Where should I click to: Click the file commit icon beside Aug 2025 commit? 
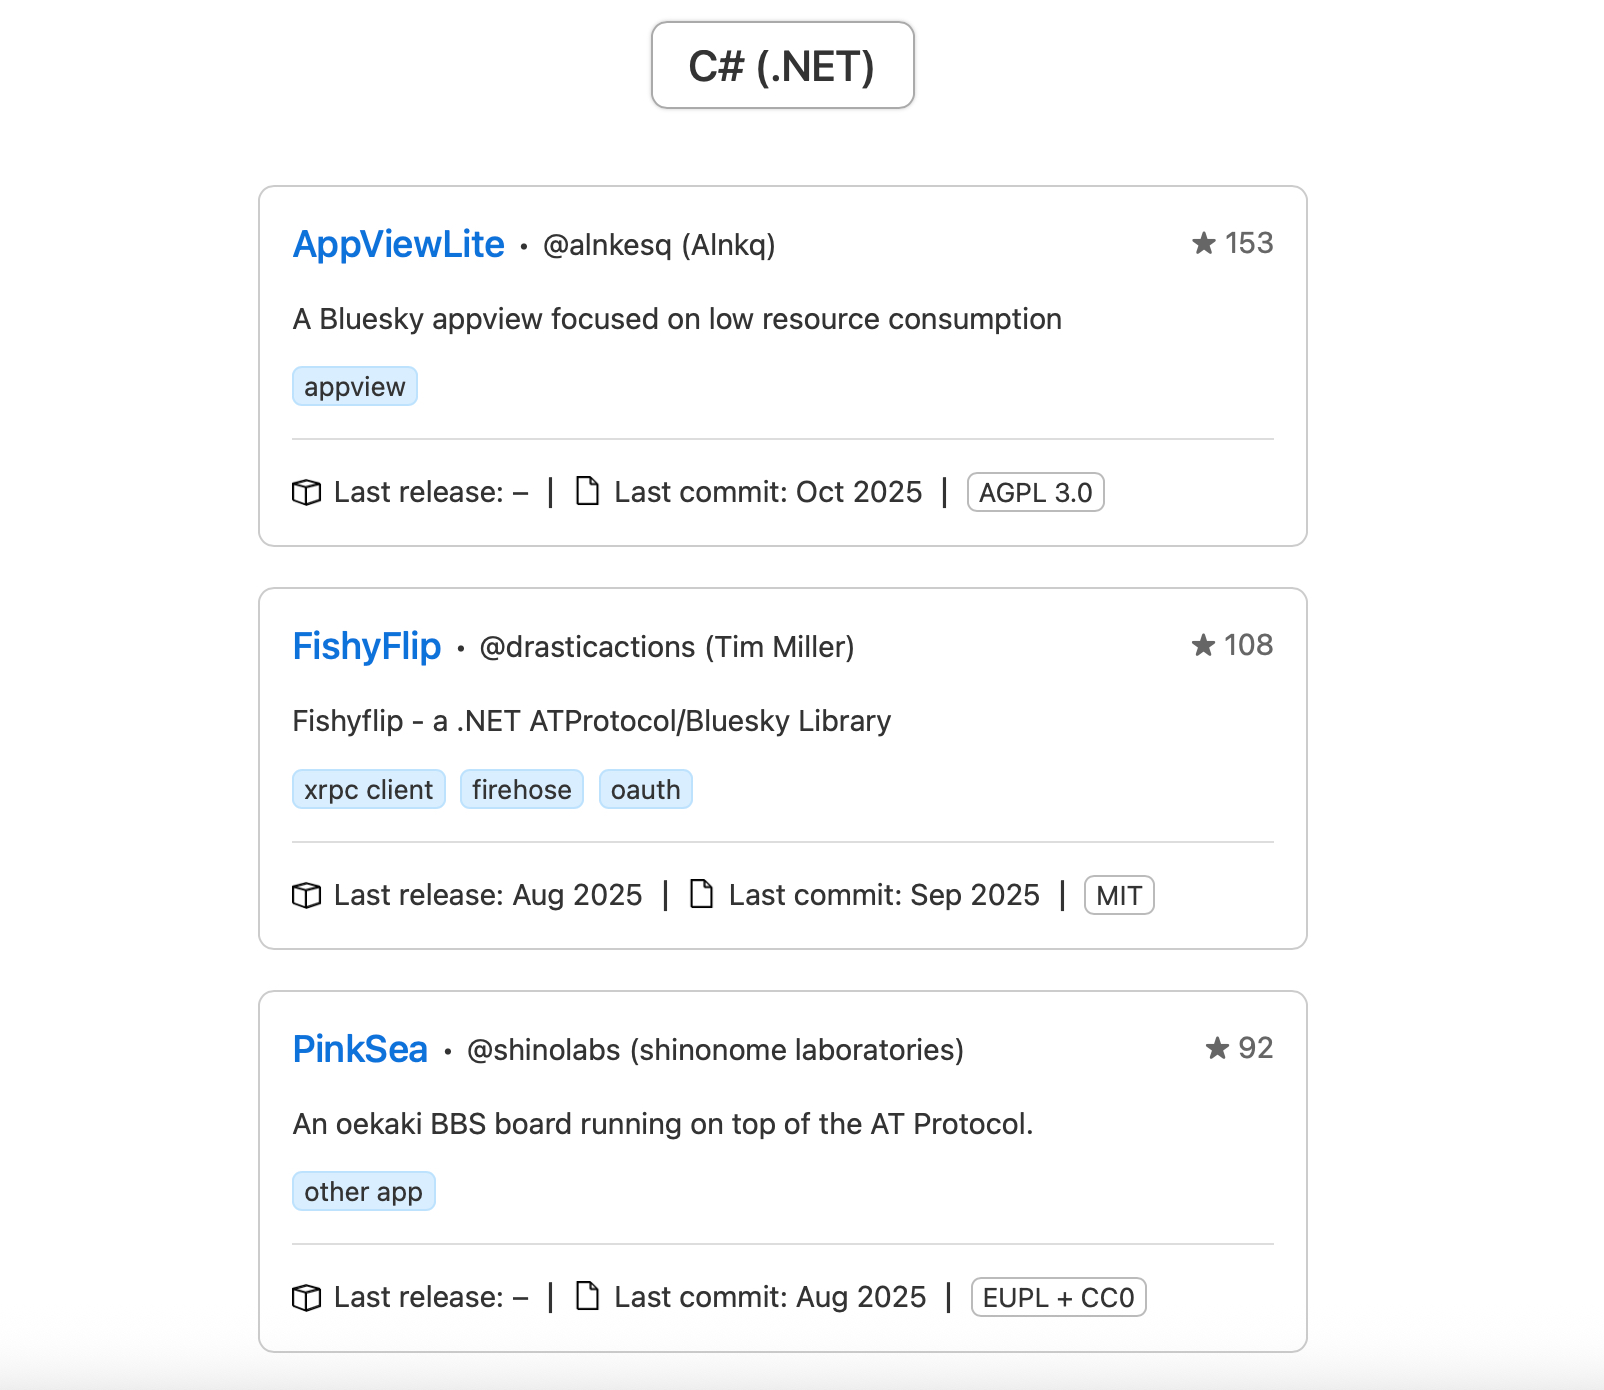pos(588,1296)
